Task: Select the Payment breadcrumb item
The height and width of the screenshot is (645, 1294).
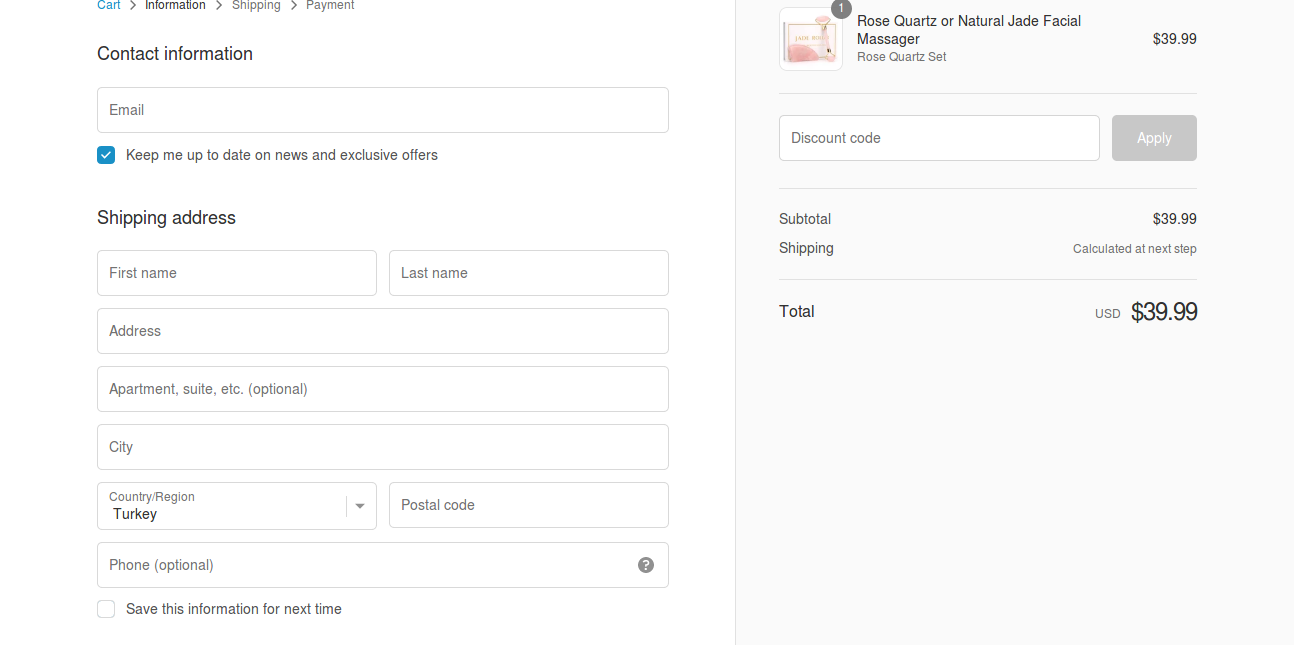Action: pyautogui.click(x=330, y=5)
